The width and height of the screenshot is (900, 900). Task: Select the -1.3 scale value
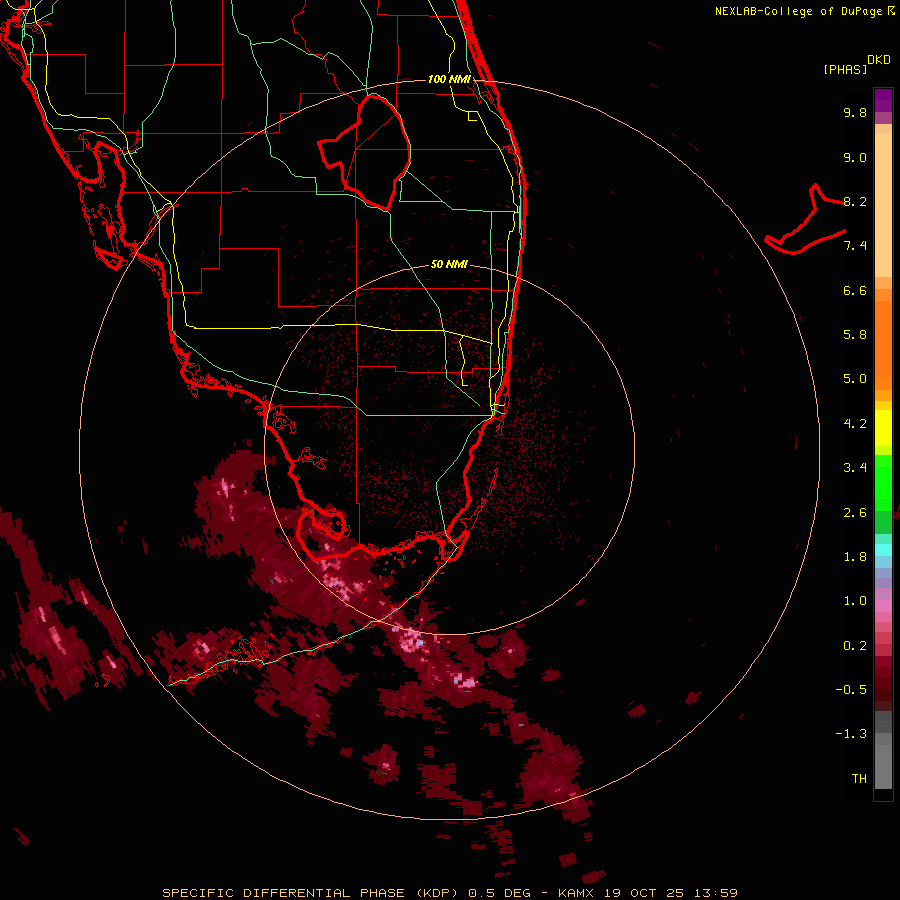pos(851,734)
